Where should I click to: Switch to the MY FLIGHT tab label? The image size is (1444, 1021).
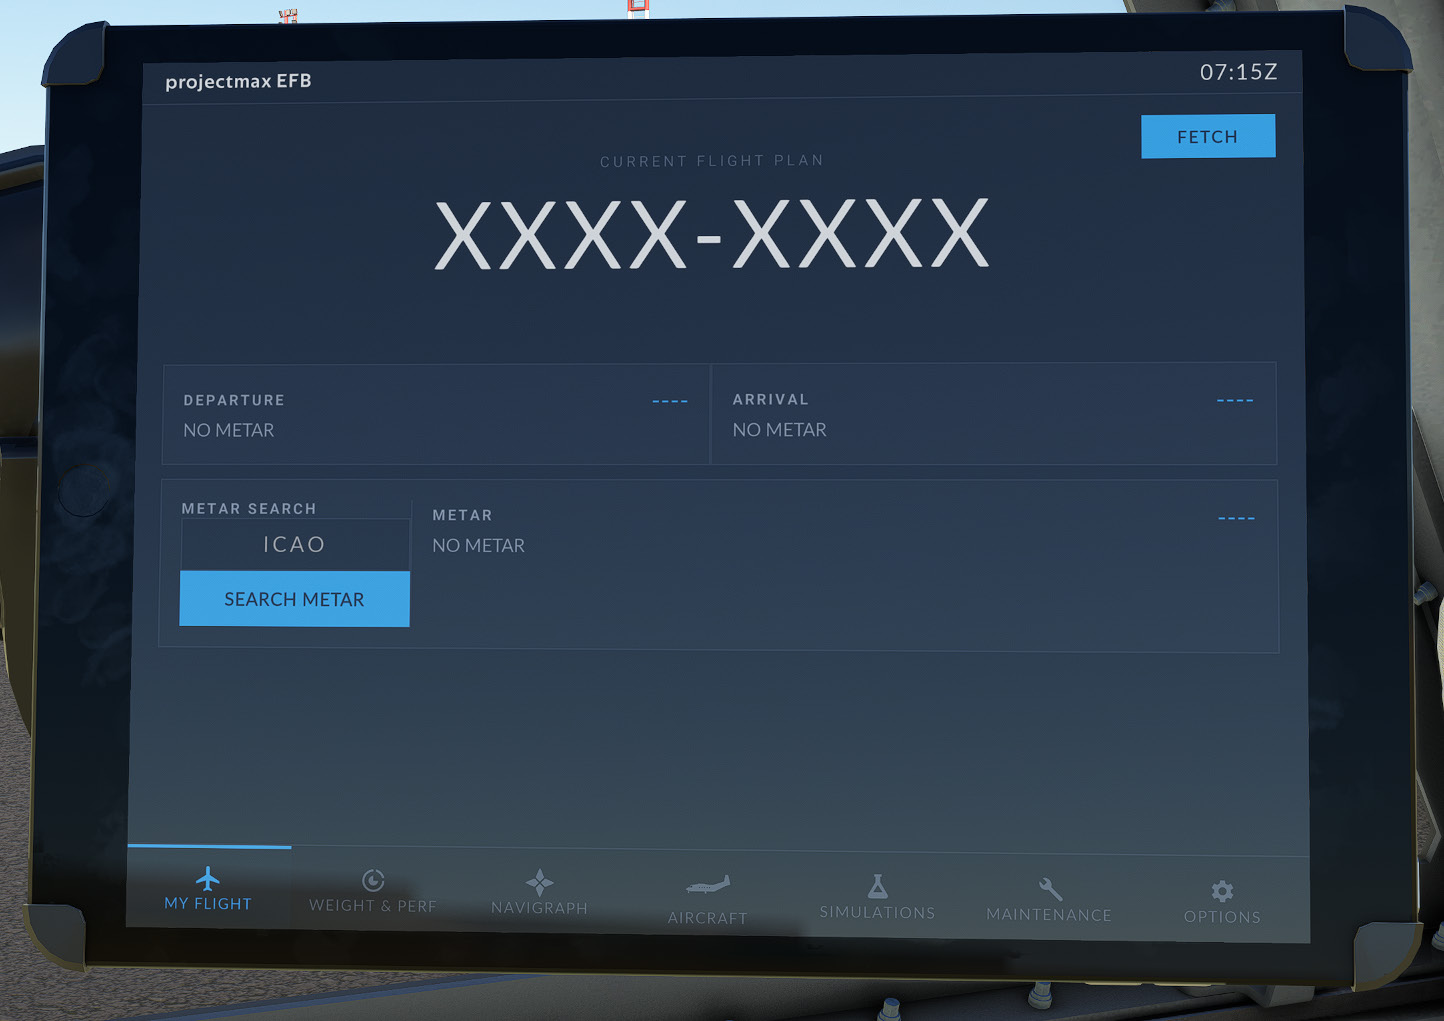pos(208,904)
